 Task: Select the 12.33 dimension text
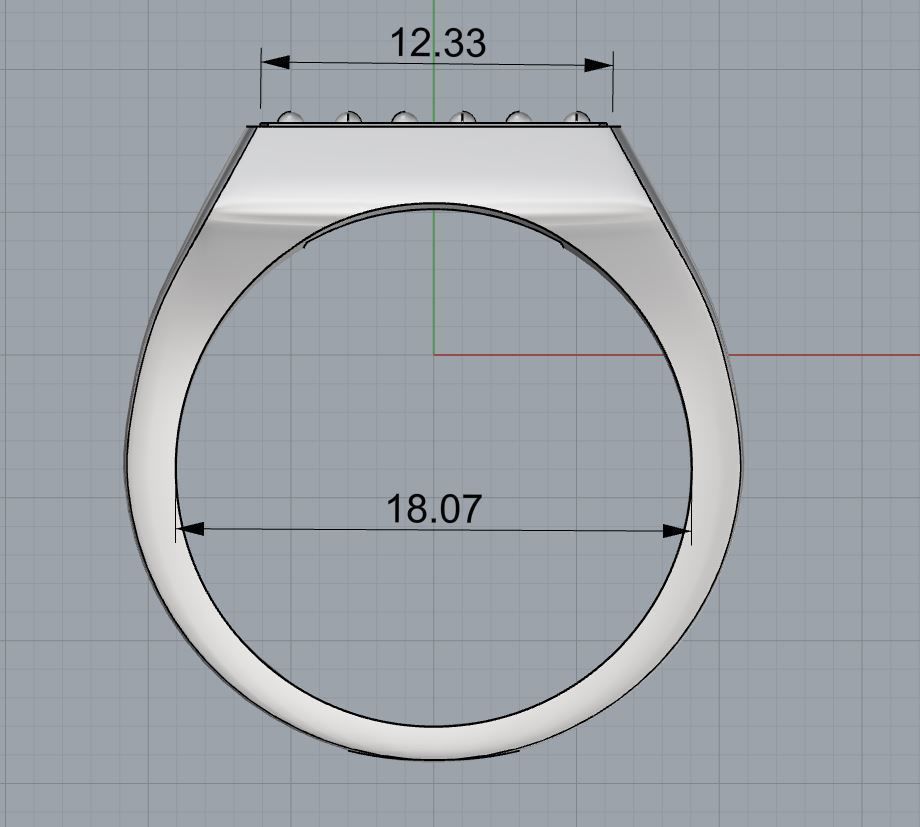438,43
